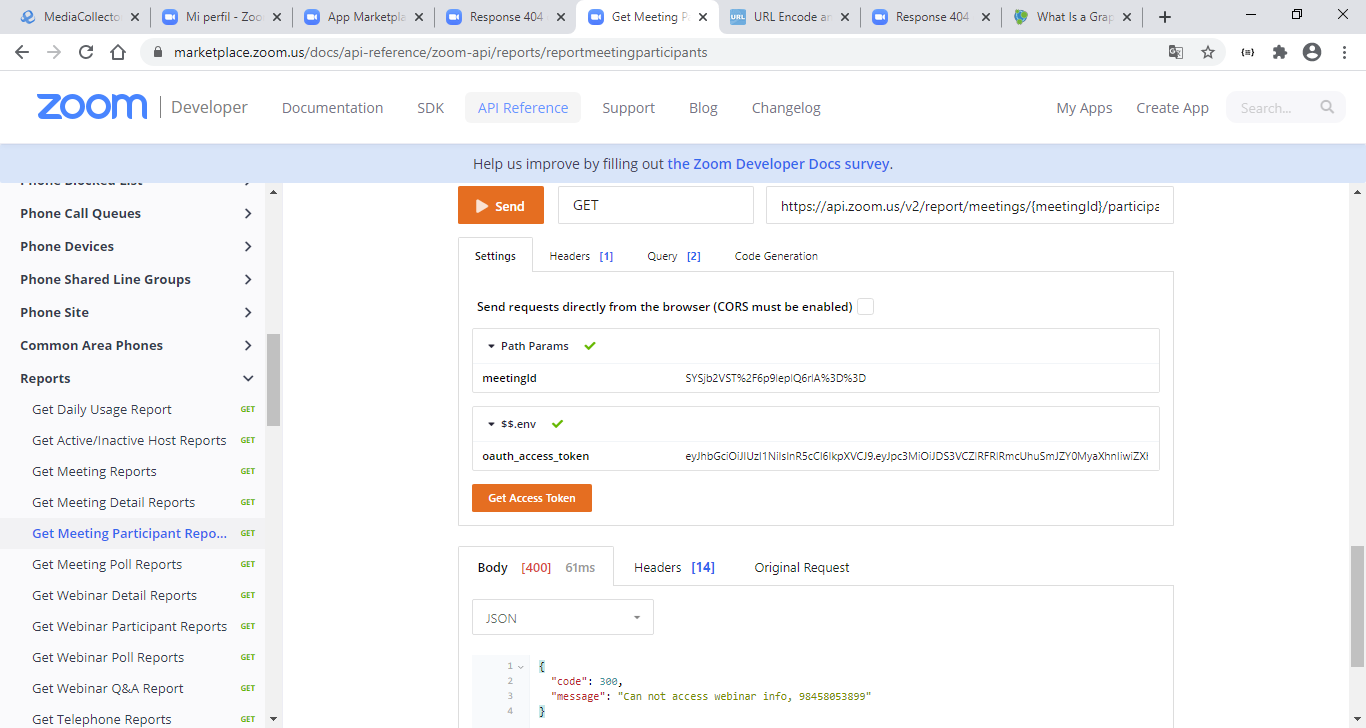Open API Reference in navigation
Image resolution: width=1366 pixels, height=728 pixels.
[523, 108]
